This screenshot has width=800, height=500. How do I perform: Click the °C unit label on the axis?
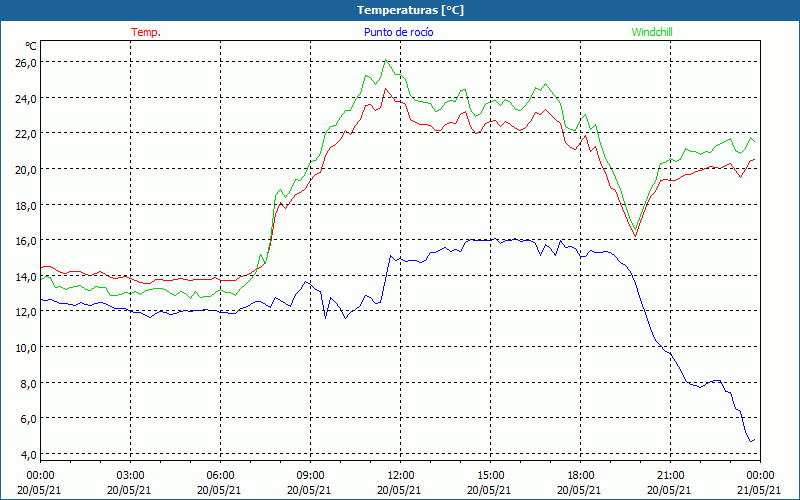click(31, 46)
